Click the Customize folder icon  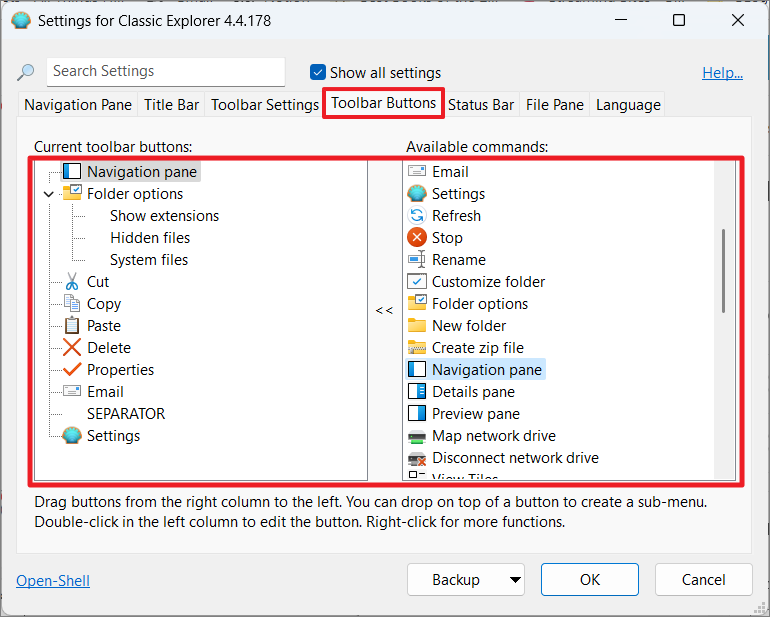(x=417, y=281)
